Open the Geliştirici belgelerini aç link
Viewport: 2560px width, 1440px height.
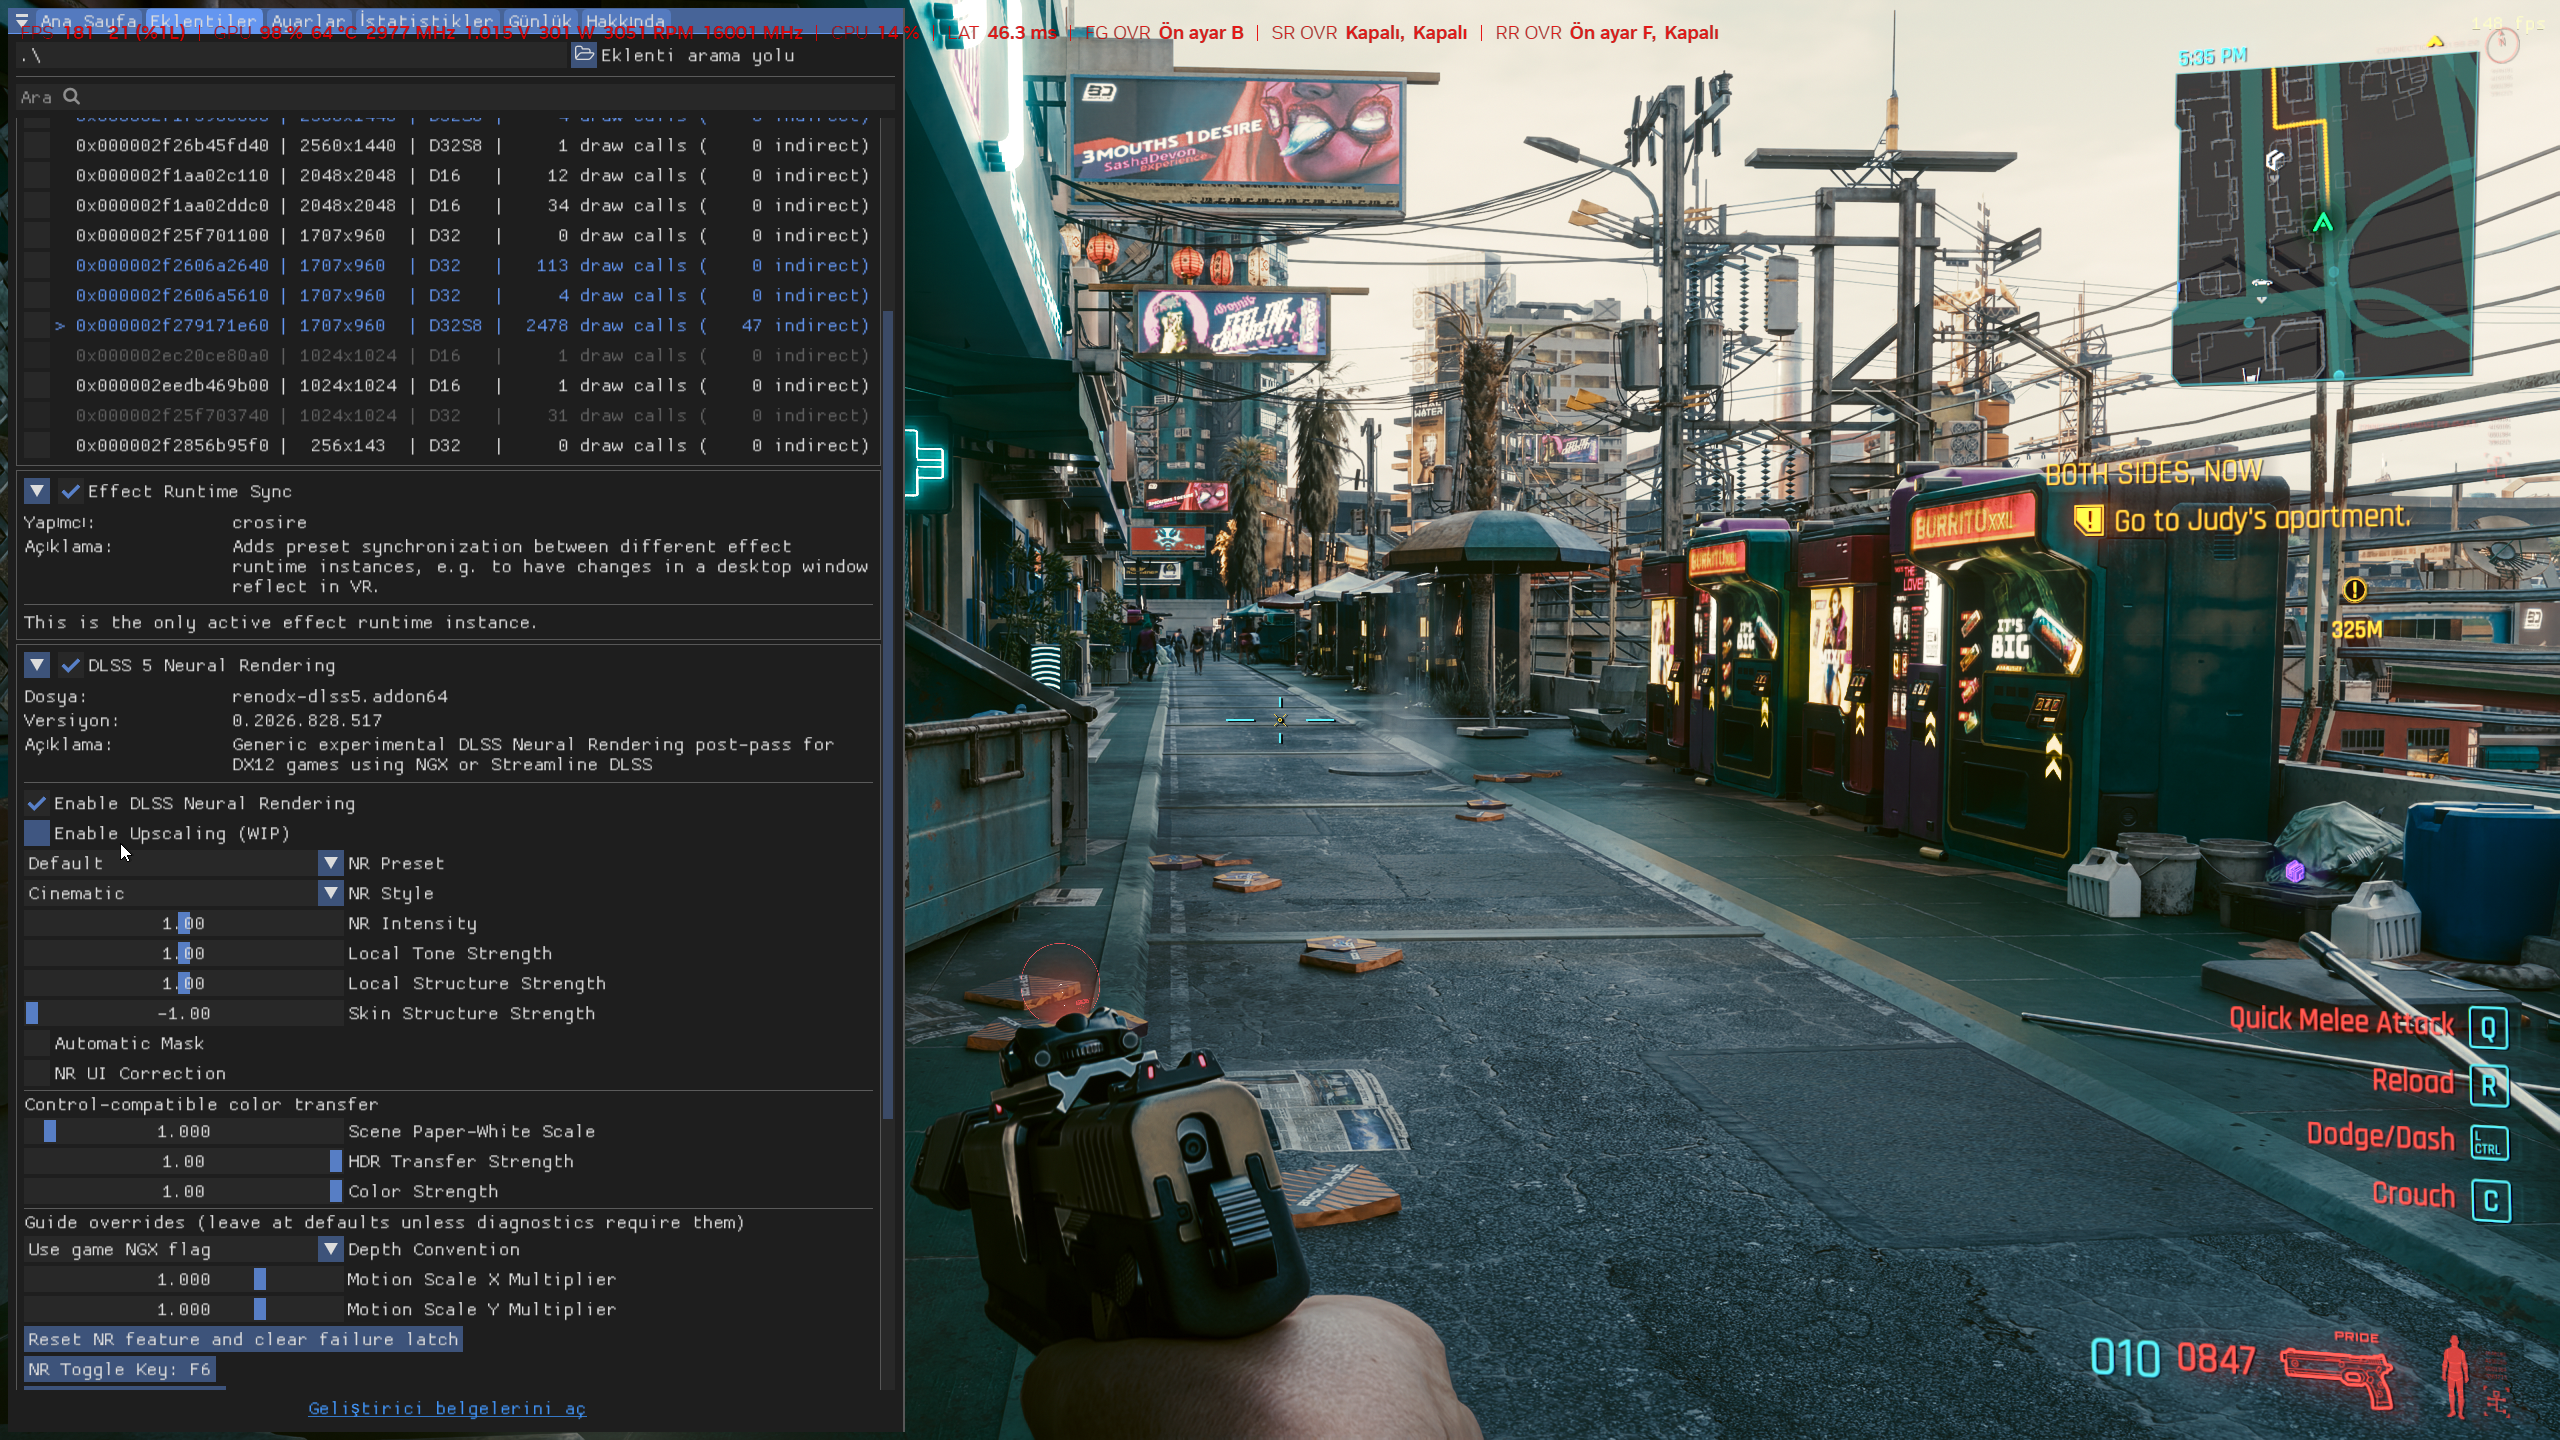(x=447, y=1408)
